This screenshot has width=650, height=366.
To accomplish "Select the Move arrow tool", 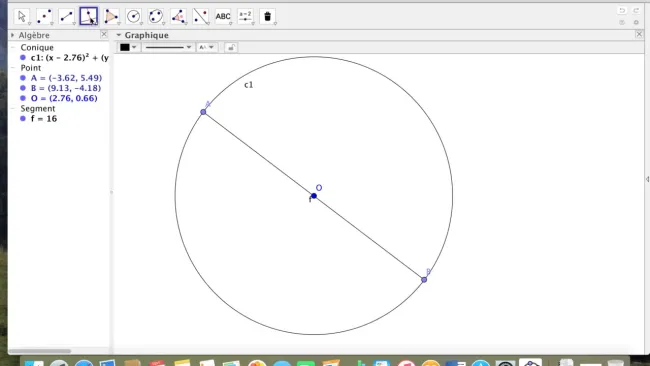I will tap(22, 17).
